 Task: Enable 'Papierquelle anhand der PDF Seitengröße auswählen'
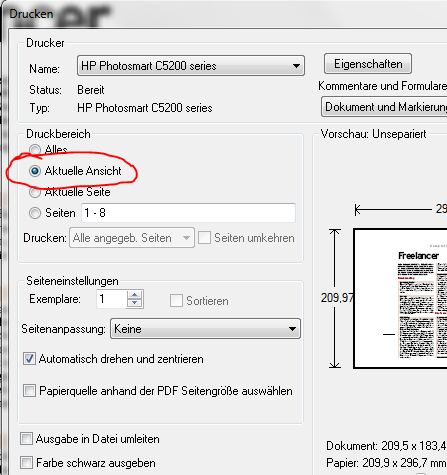pos(29,391)
